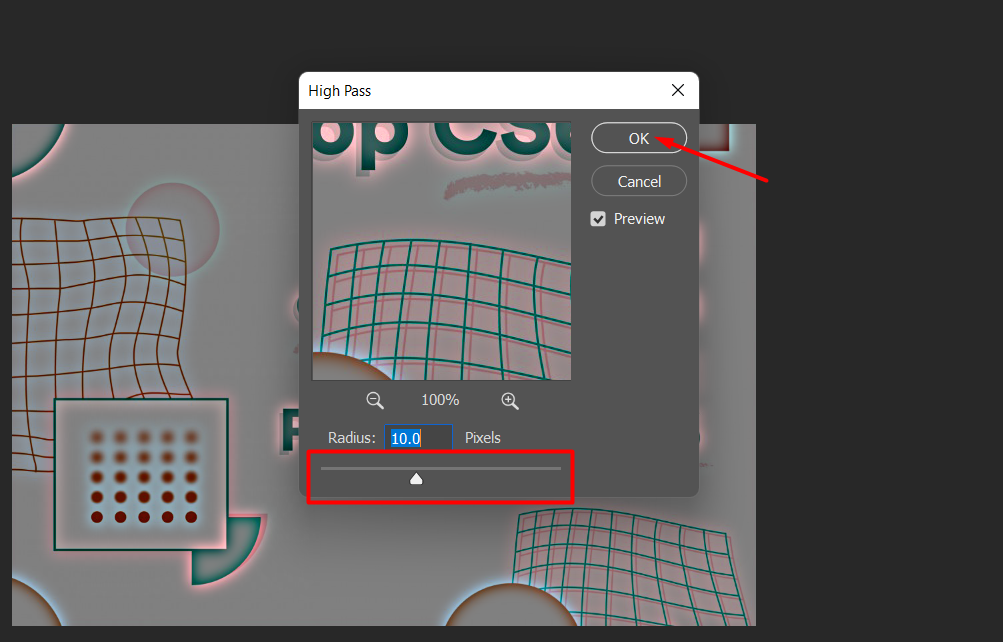This screenshot has width=1003, height=642.
Task: Click the Preview checkbox label text
Action: pyautogui.click(x=640, y=219)
